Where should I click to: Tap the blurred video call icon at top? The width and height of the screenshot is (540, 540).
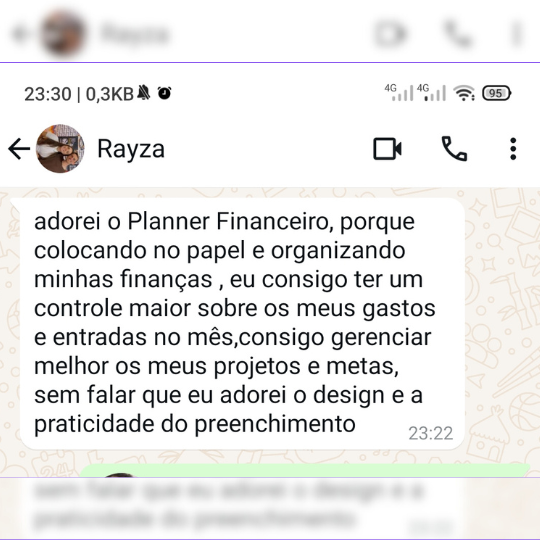point(390,33)
